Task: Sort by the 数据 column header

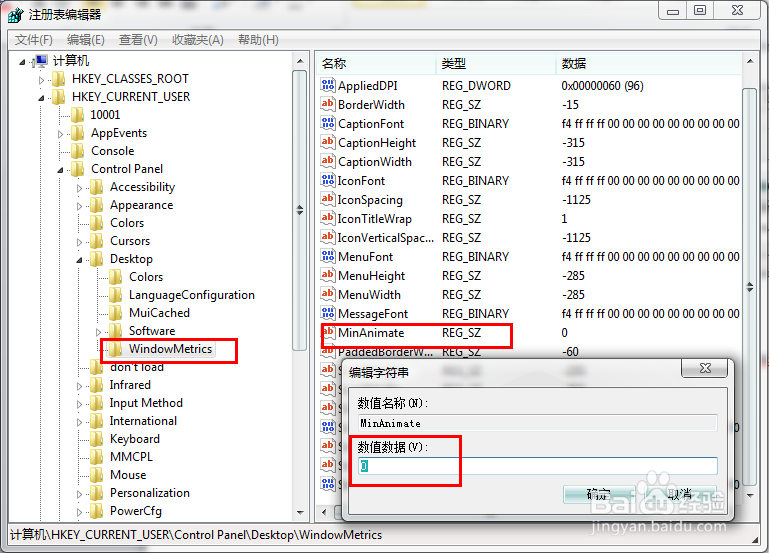Action: click(649, 64)
